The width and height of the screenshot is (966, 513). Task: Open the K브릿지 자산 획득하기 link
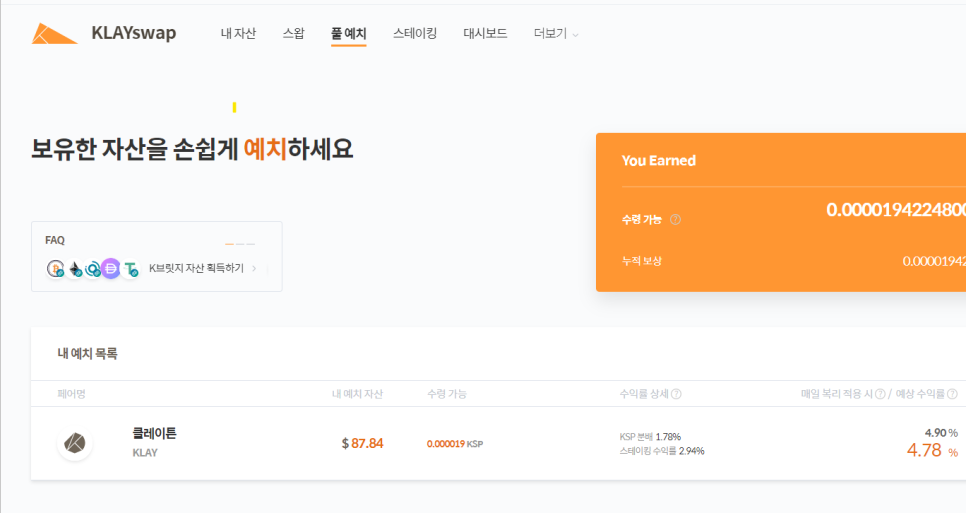click(197, 269)
